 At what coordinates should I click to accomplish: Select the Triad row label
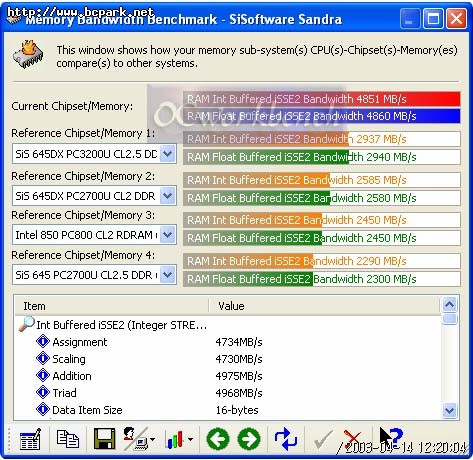(64, 393)
